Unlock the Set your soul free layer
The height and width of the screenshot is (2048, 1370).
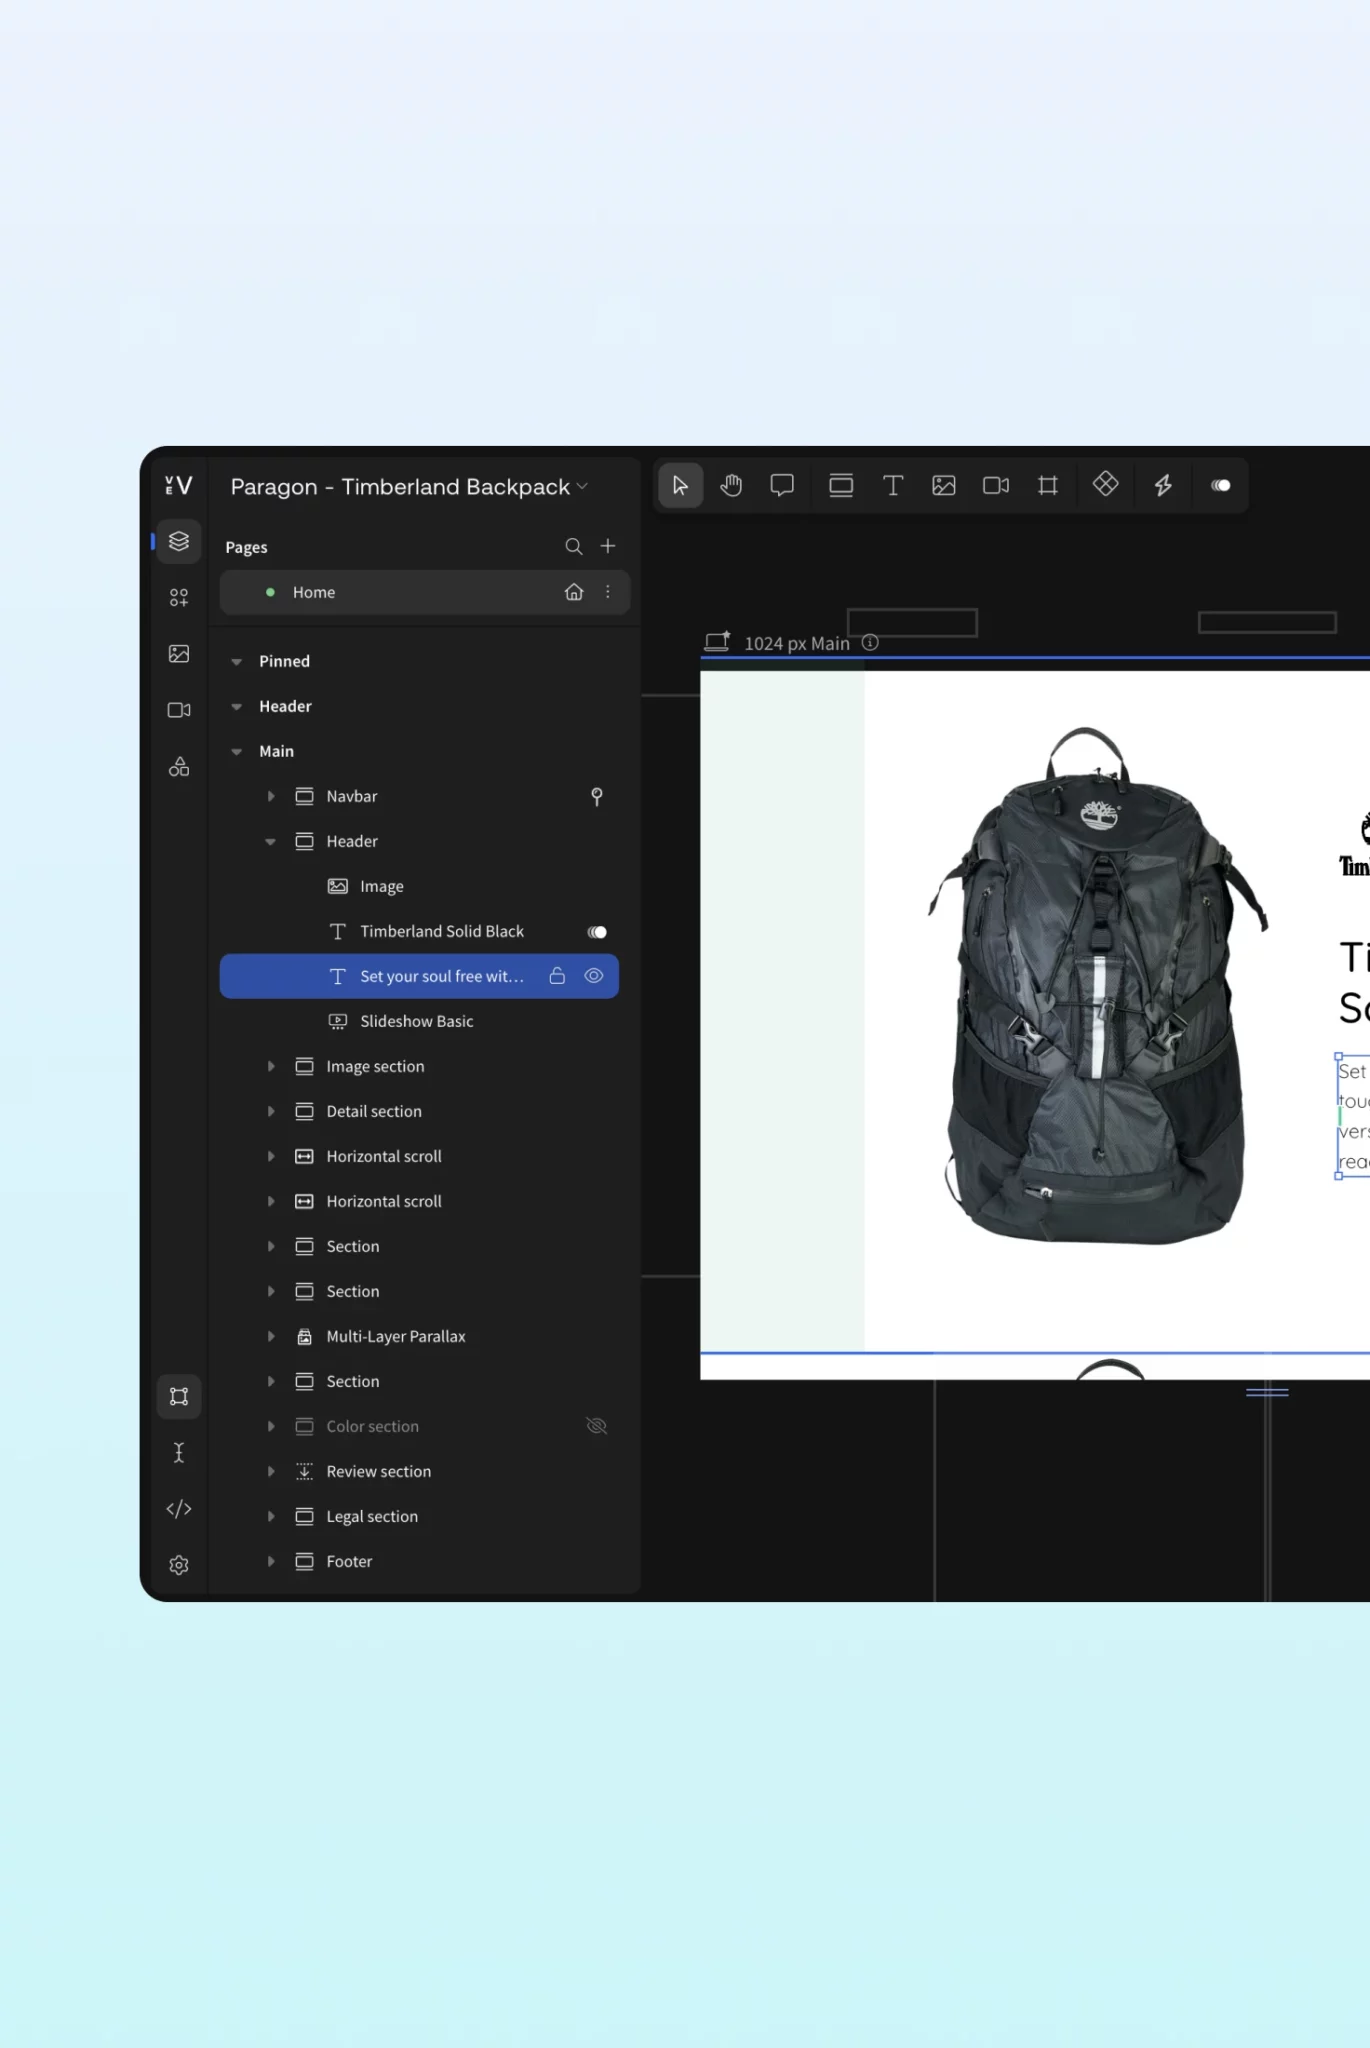tap(557, 976)
